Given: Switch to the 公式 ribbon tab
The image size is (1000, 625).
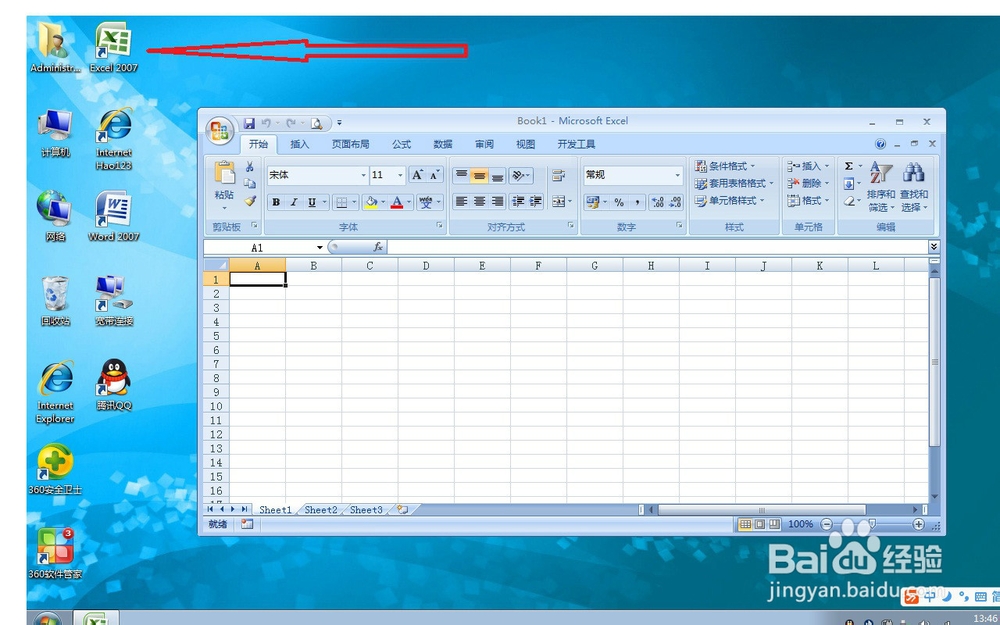Looking at the screenshot, I should pyautogui.click(x=401, y=144).
